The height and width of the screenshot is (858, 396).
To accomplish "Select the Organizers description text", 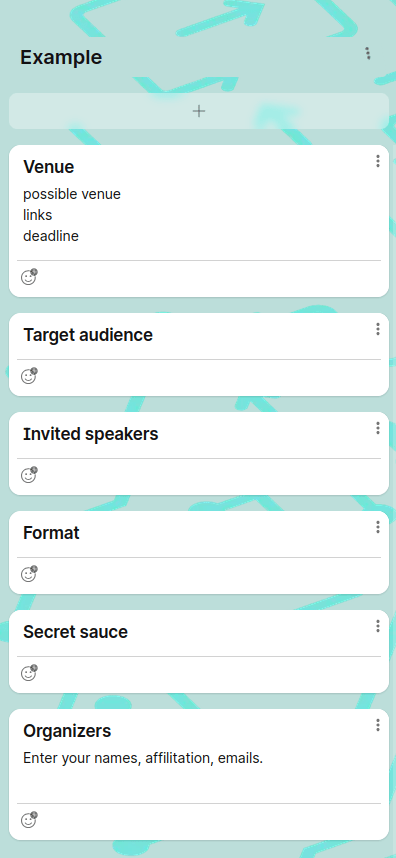I will (x=143, y=758).
